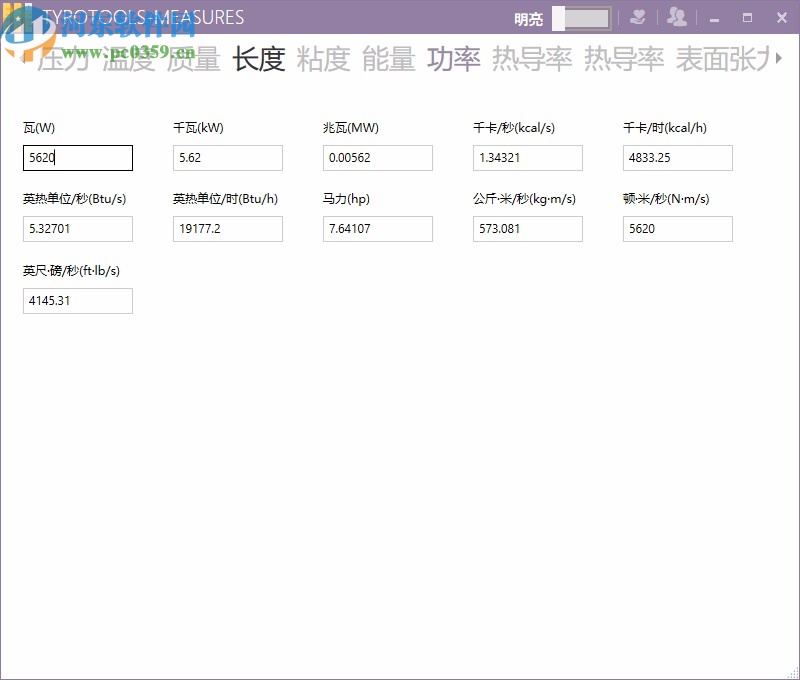800x680 pixels.
Task: Select the 千瓦(kW) value field
Action: click(x=227, y=158)
